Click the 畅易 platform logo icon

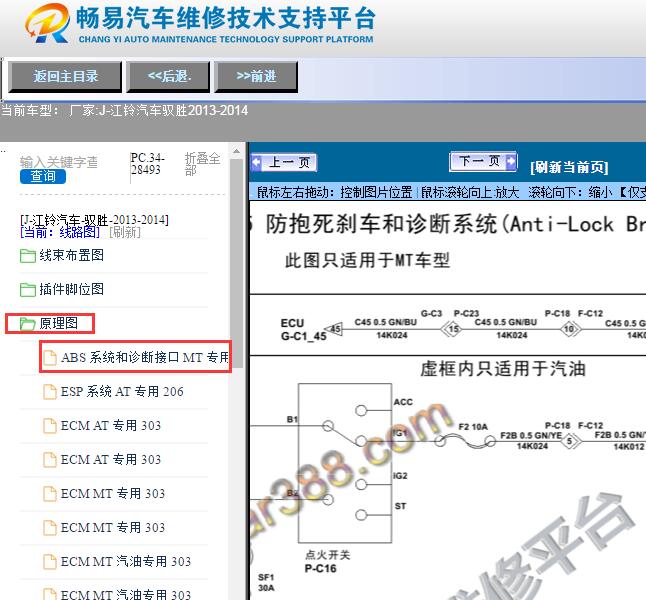point(47,23)
